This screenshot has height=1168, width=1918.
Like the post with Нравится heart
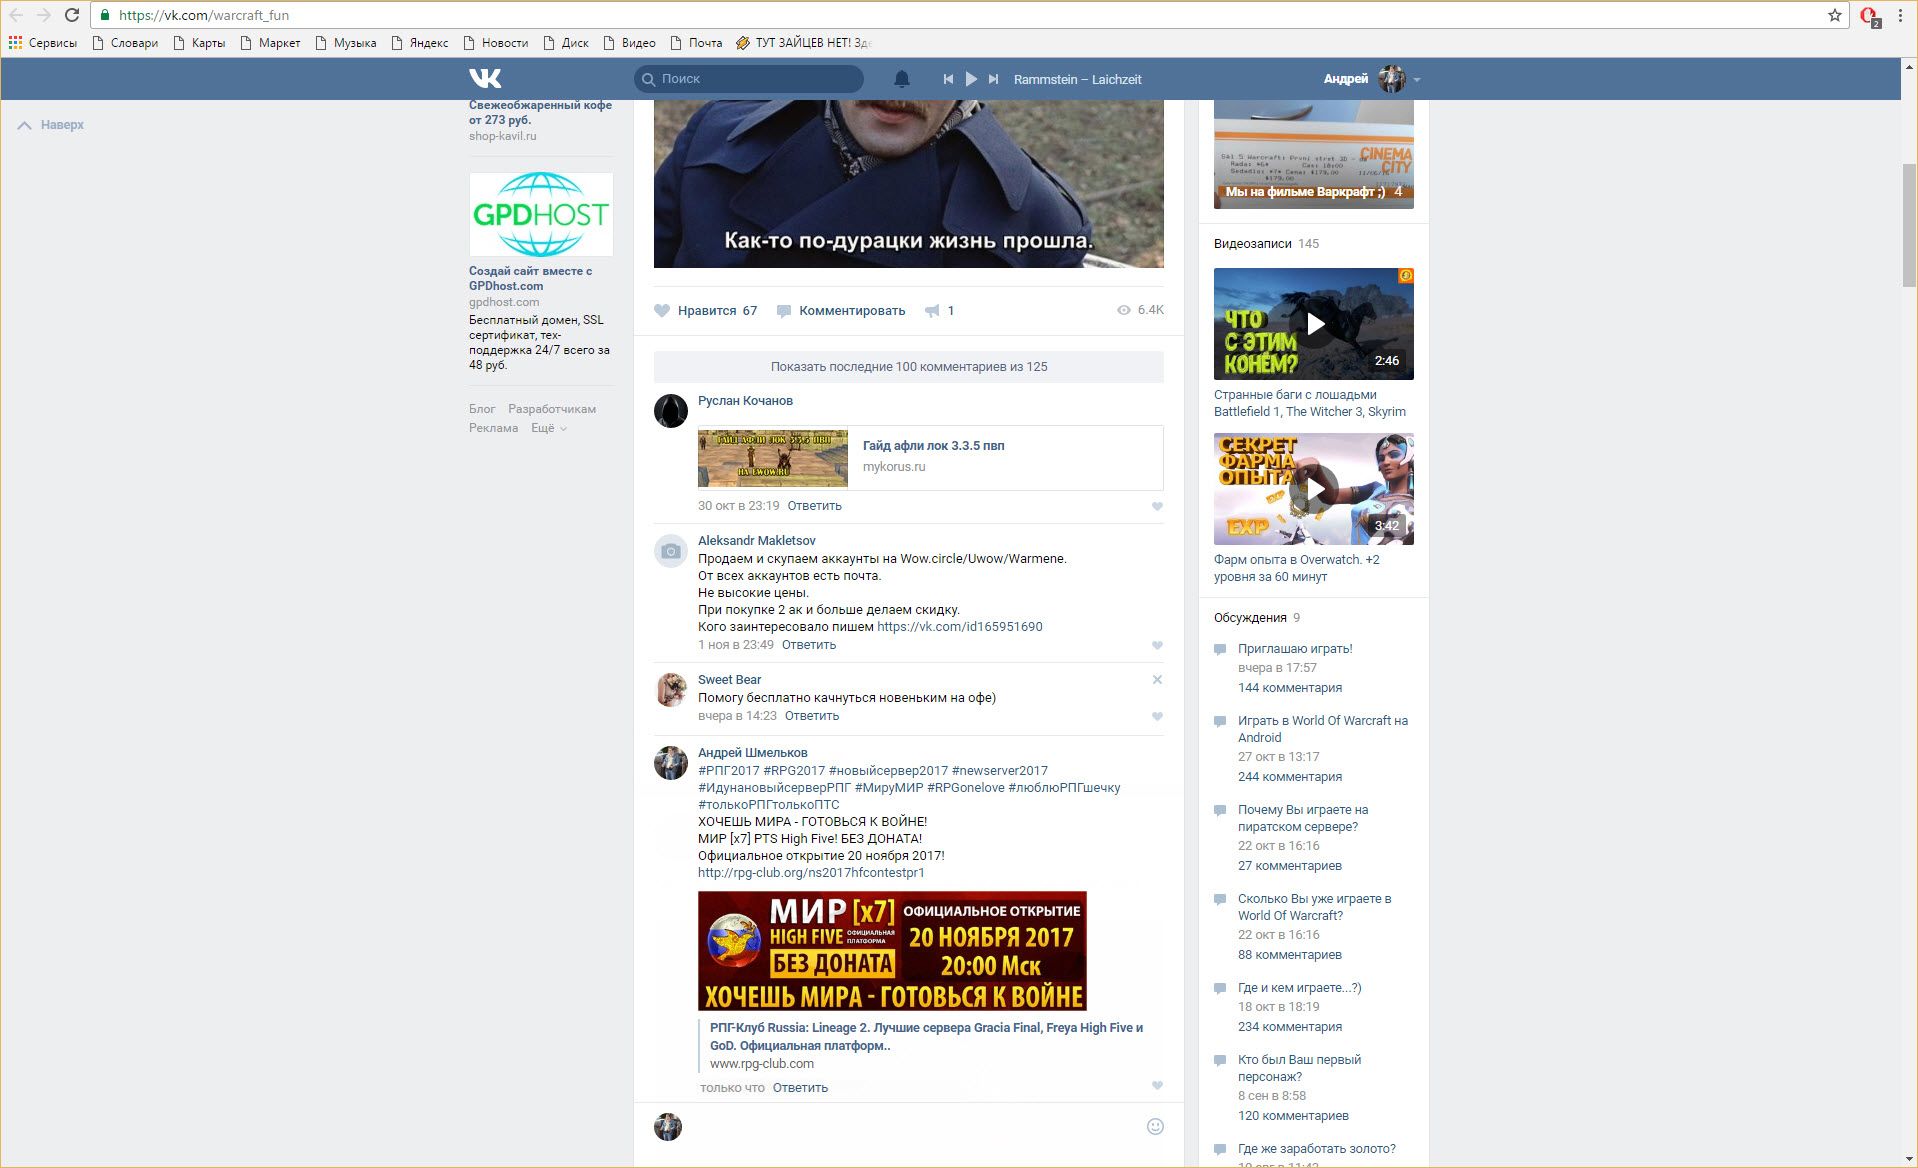point(662,311)
